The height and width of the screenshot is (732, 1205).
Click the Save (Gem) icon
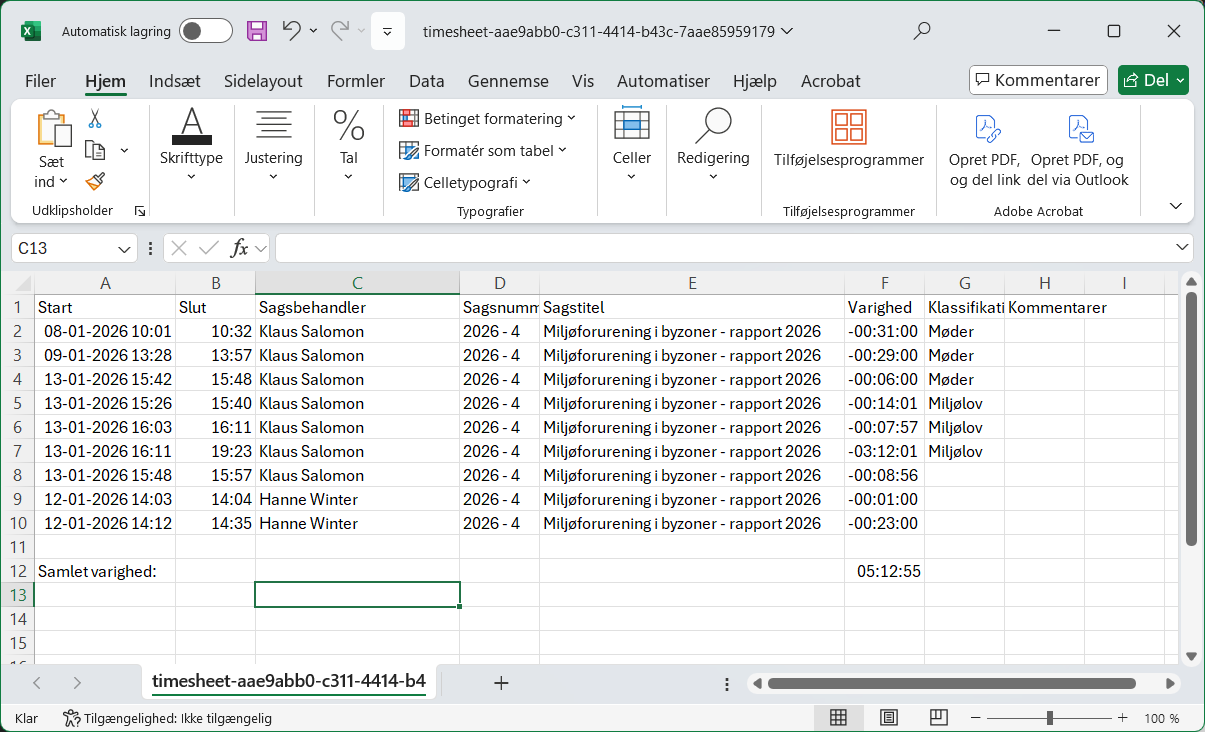click(256, 31)
